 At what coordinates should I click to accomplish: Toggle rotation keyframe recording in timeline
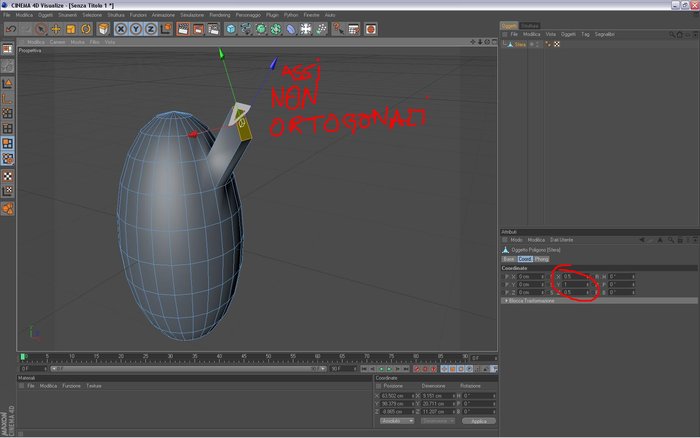(x=461, y=369)
